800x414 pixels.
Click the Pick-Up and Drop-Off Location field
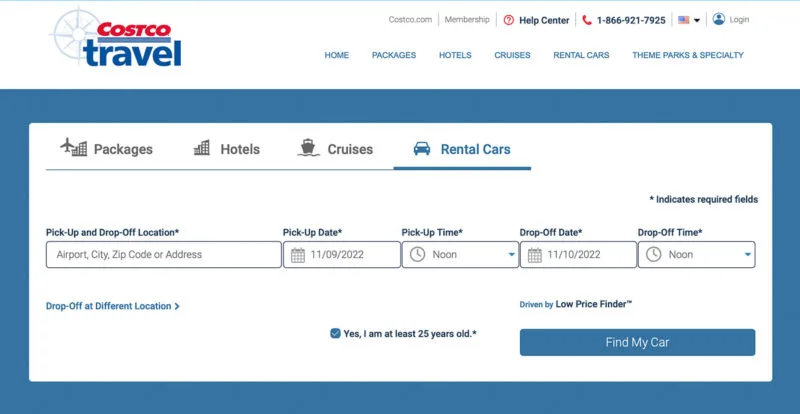point(163,255)
